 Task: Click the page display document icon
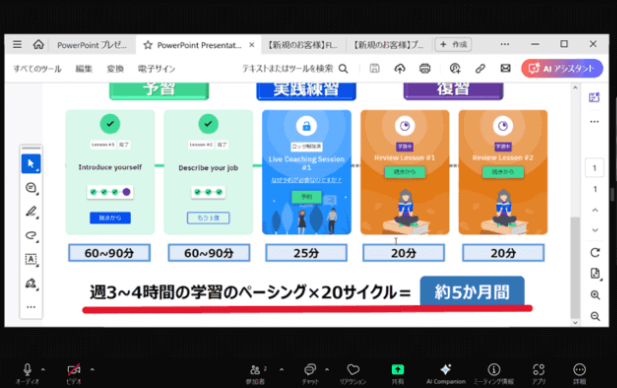[x=595, y=273]
